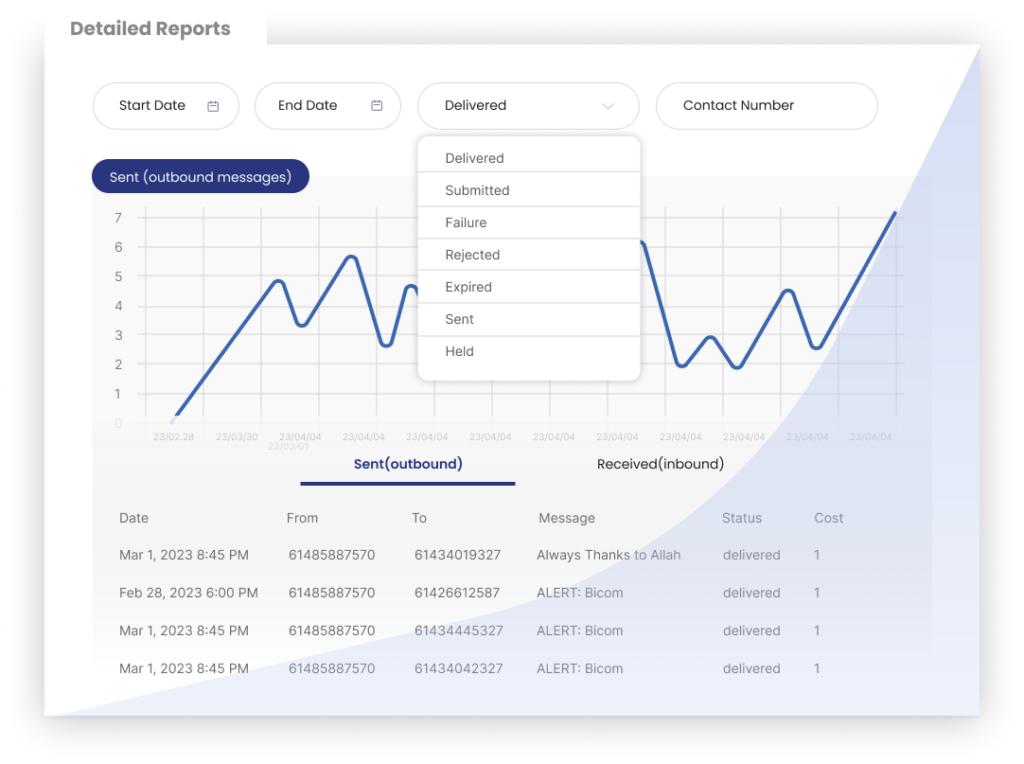Open the Start Date calendar icon
The height and width of the screenshot is (764, 1024).
tap(212, 105)
